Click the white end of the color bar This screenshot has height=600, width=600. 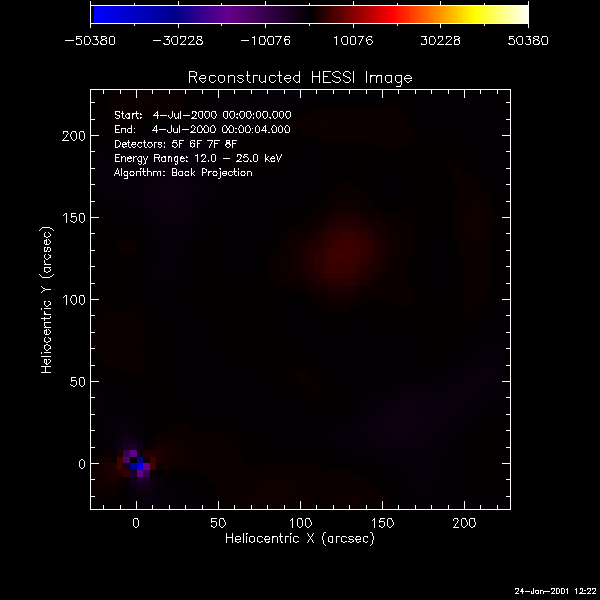point(520,14)
